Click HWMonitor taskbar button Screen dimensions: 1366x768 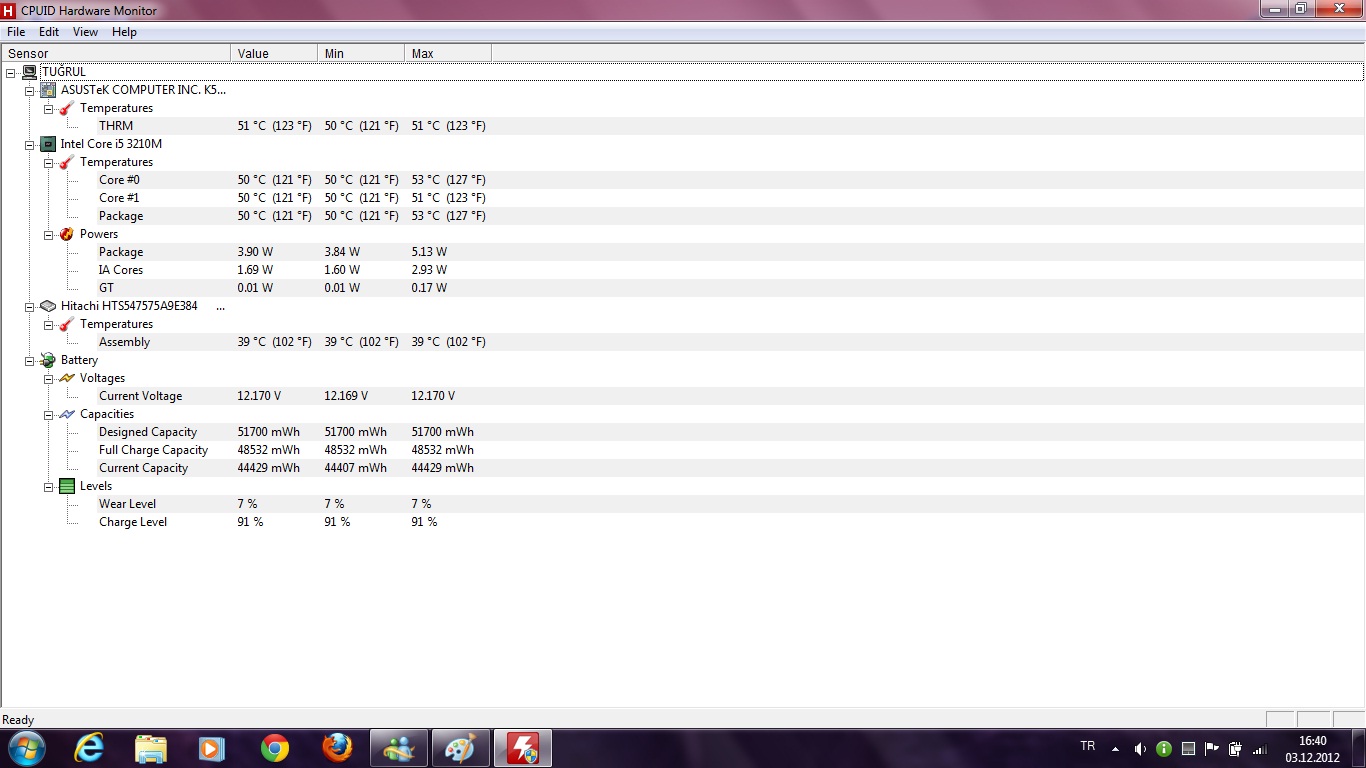[x=523, y=748]
